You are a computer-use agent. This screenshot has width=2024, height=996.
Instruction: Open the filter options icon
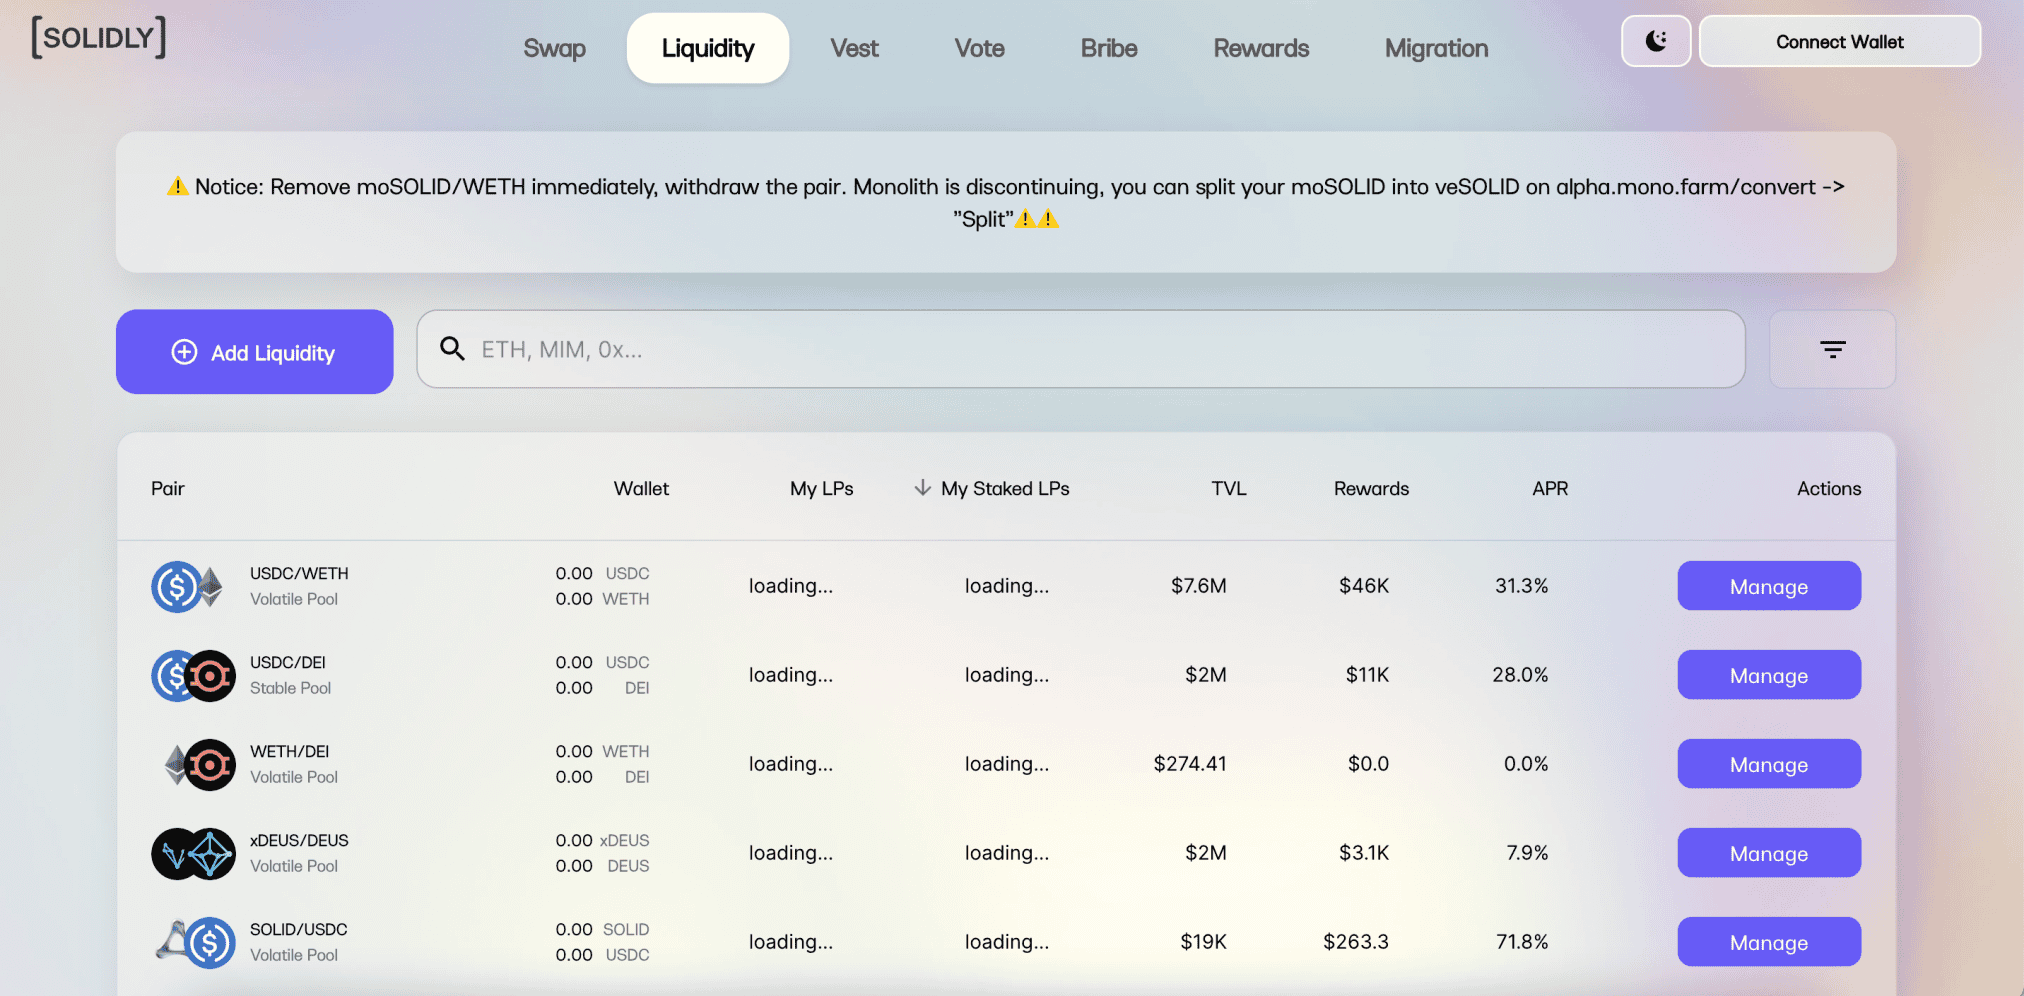pyautogui.click(x=1832, y=349)
